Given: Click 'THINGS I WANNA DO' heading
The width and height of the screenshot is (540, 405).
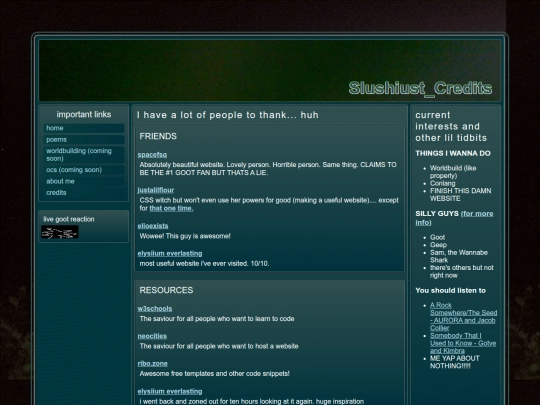Looking at the screenshot, I should (x=453, y=154).
